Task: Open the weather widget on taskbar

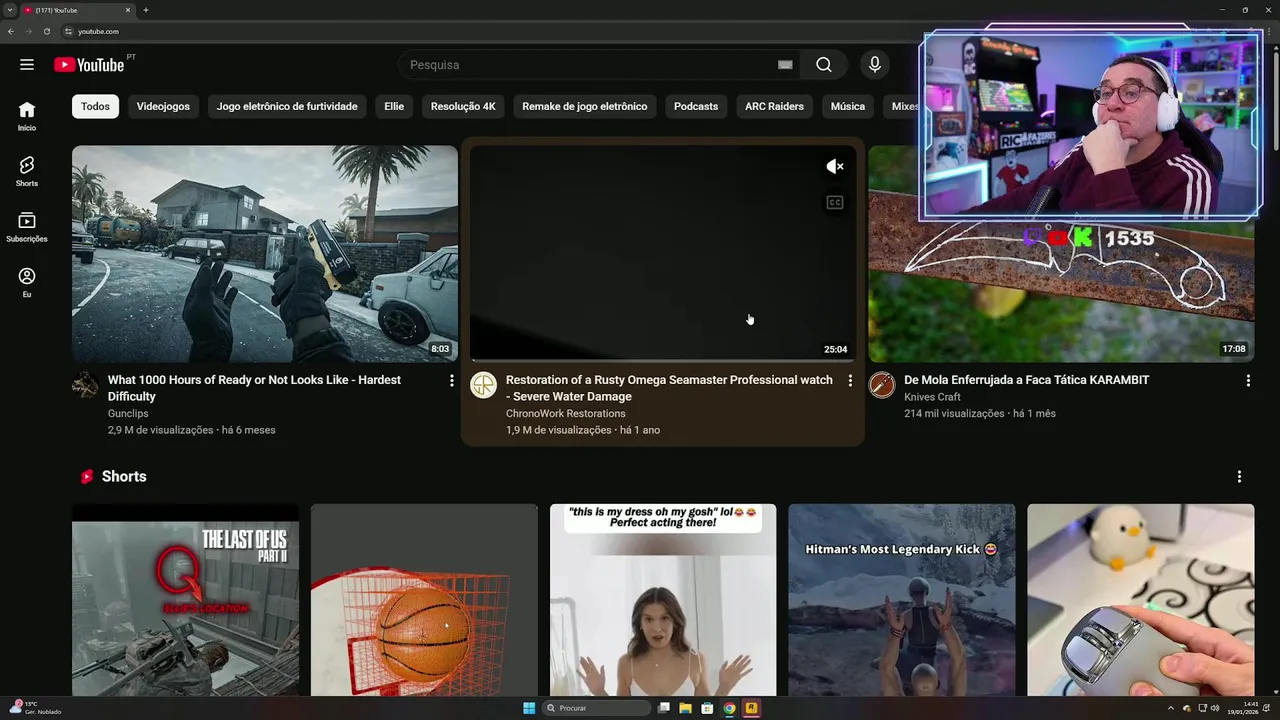Action: (x=37, y=708)
